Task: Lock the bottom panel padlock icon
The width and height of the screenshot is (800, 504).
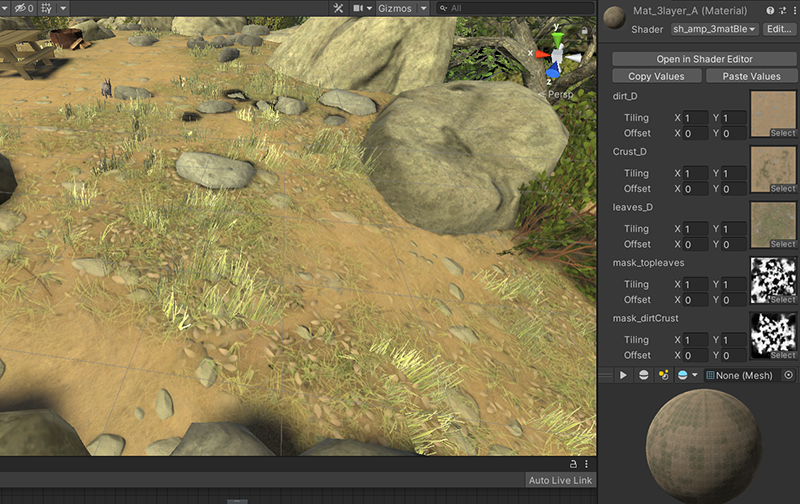Action: click(x=573, y=464)
